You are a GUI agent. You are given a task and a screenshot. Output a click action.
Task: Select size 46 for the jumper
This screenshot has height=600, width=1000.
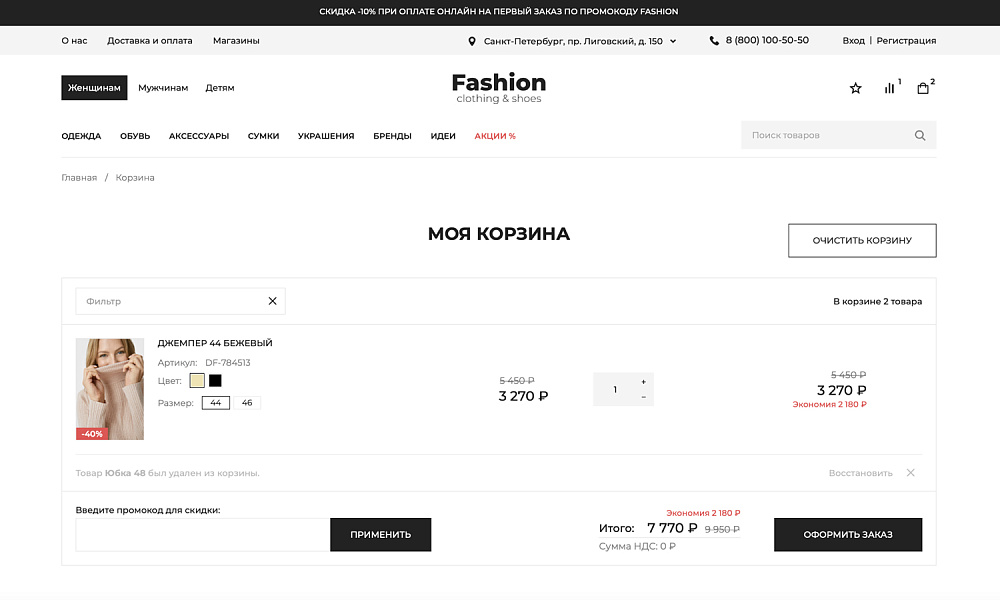[245, 402]
